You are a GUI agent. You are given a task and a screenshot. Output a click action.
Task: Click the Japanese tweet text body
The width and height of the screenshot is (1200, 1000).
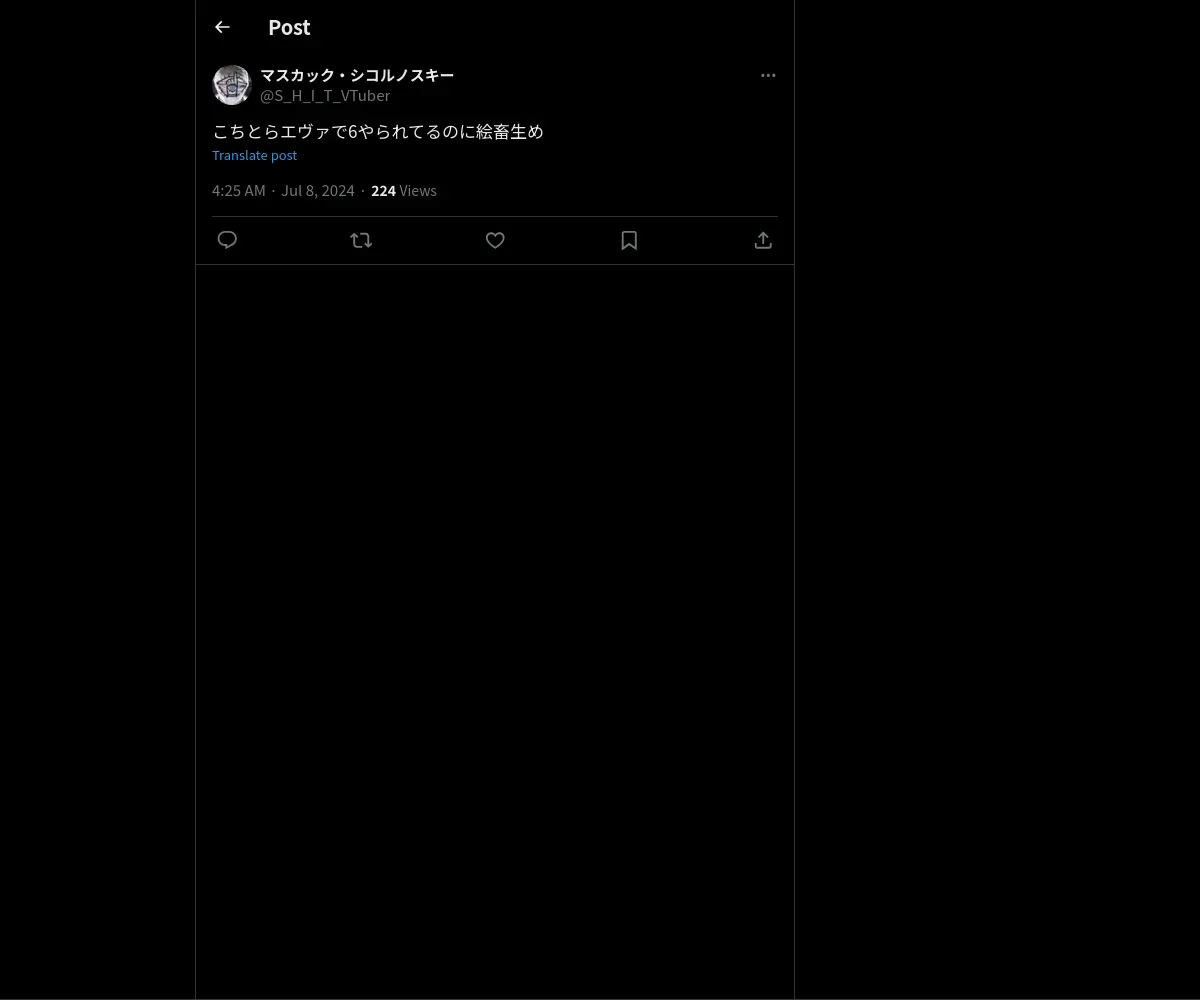click(378, 131)
